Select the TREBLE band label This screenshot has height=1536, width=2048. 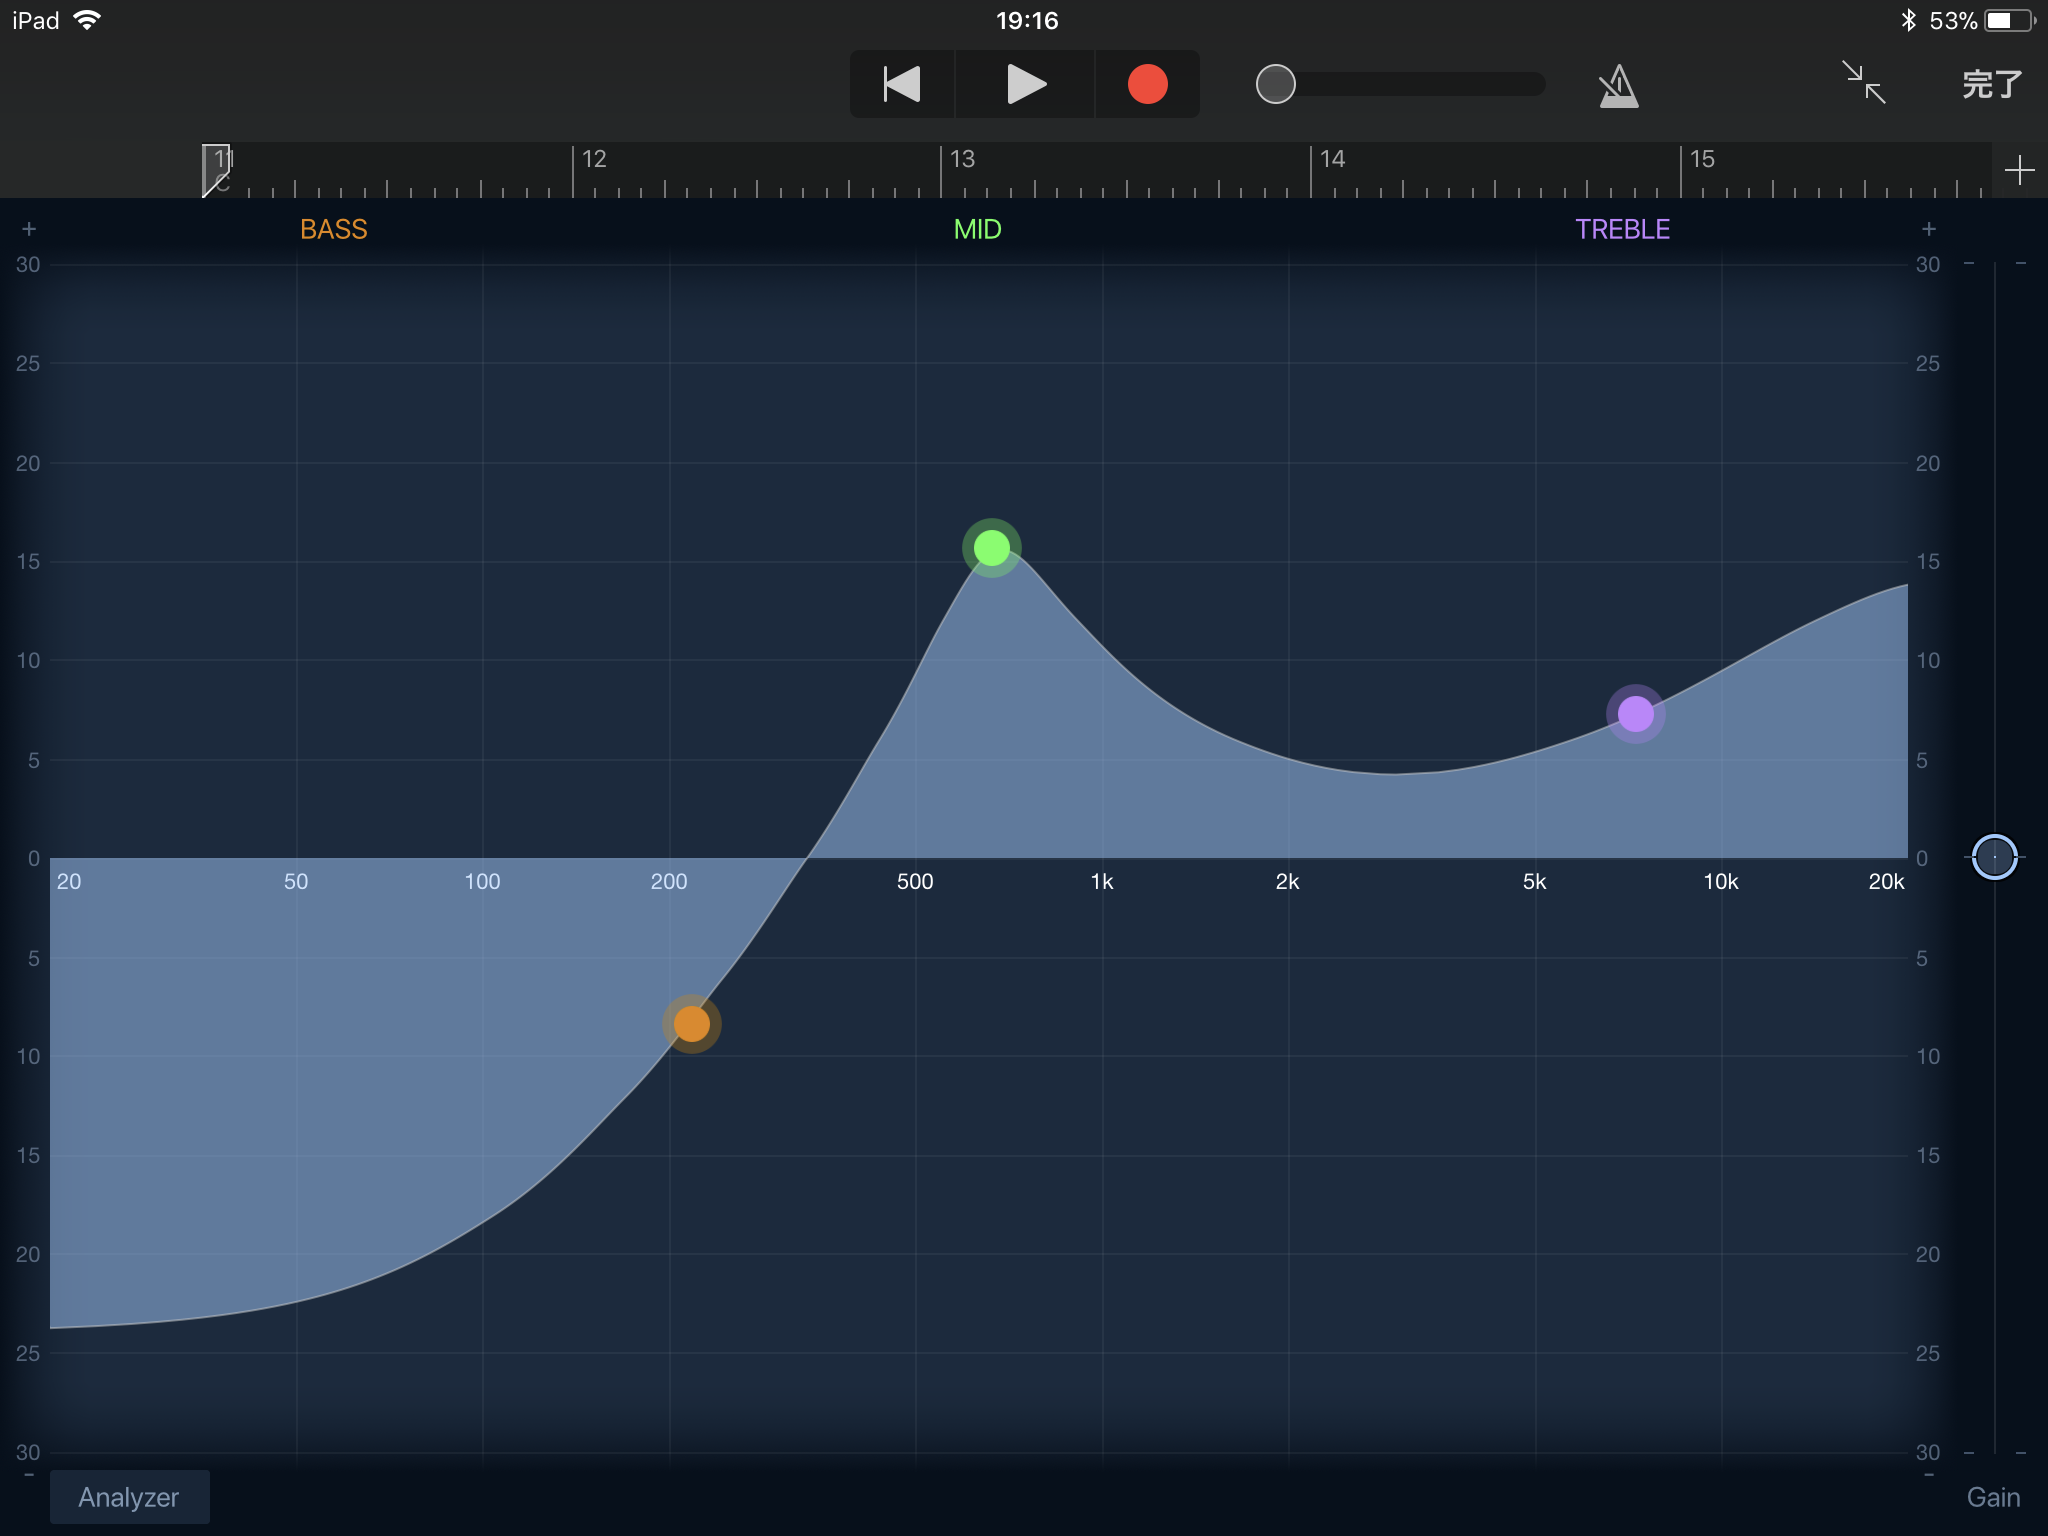click(1622, 229)
